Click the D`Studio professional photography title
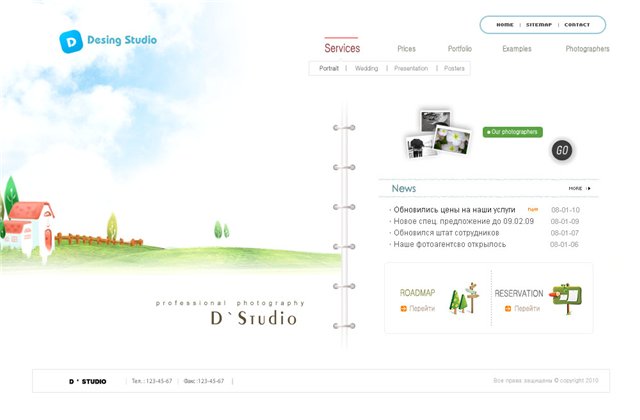640x420 pixels. 231,314
